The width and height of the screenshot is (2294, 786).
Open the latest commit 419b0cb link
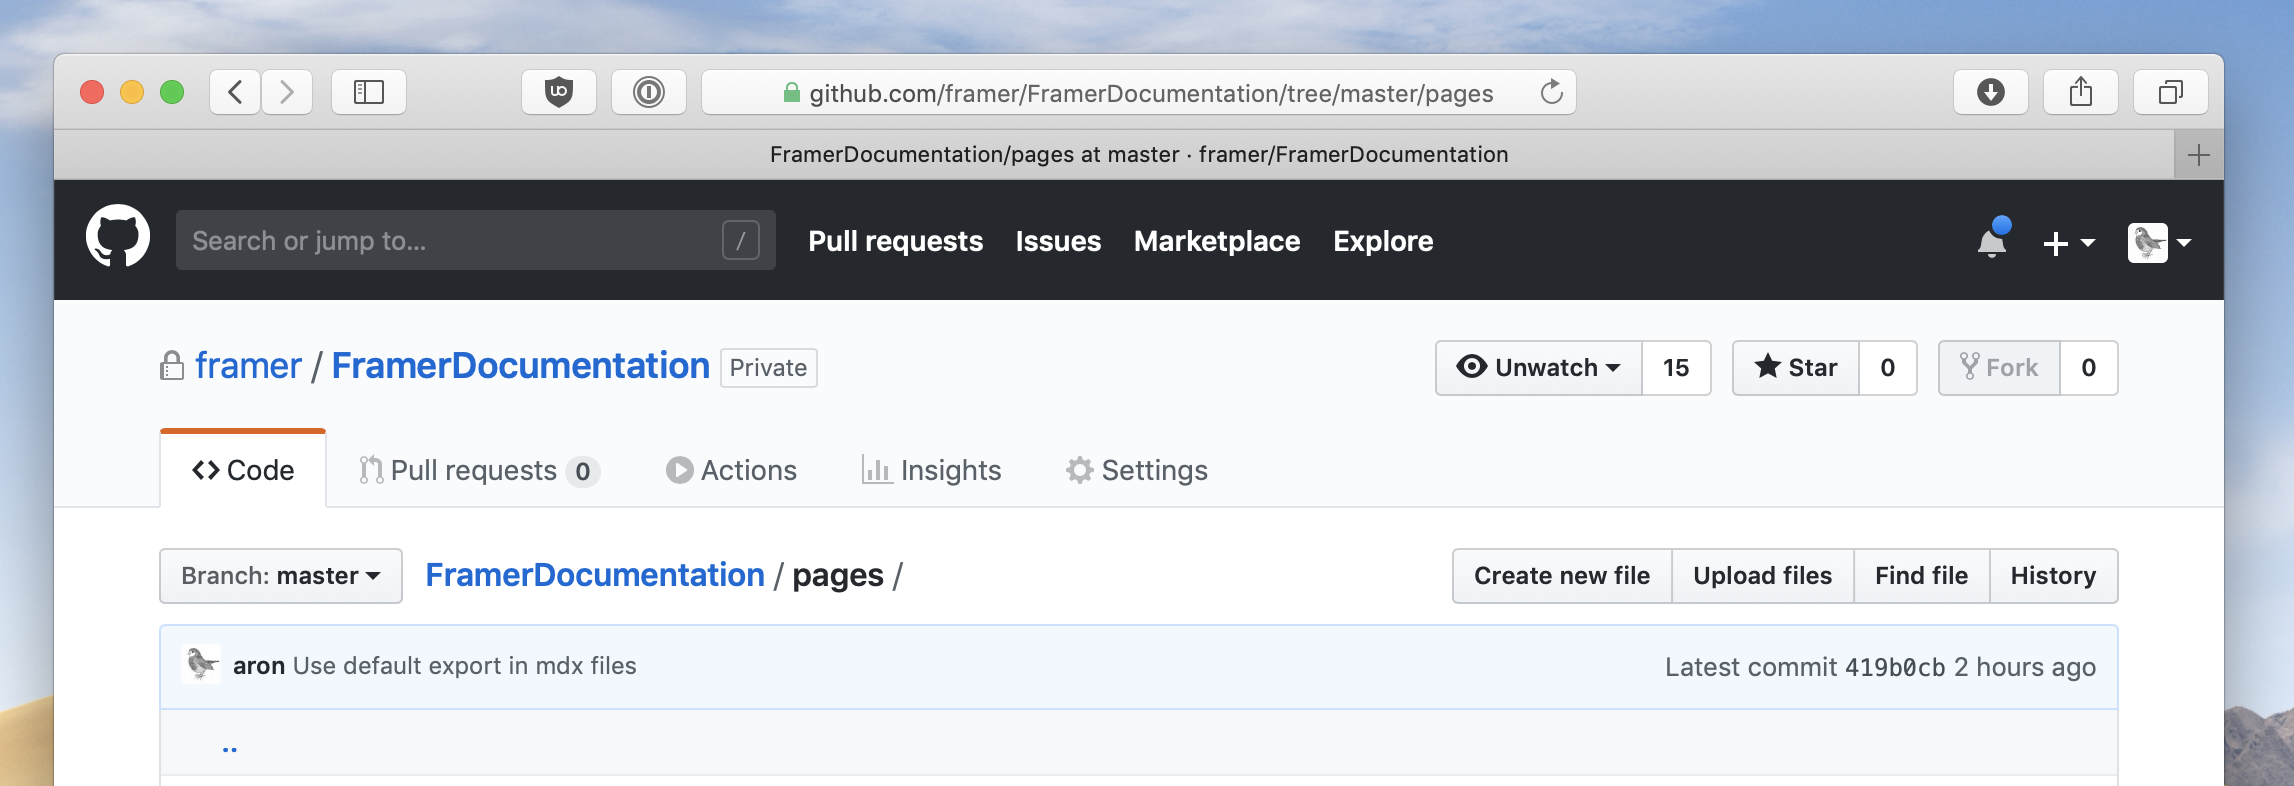[x=1894, y=667]
